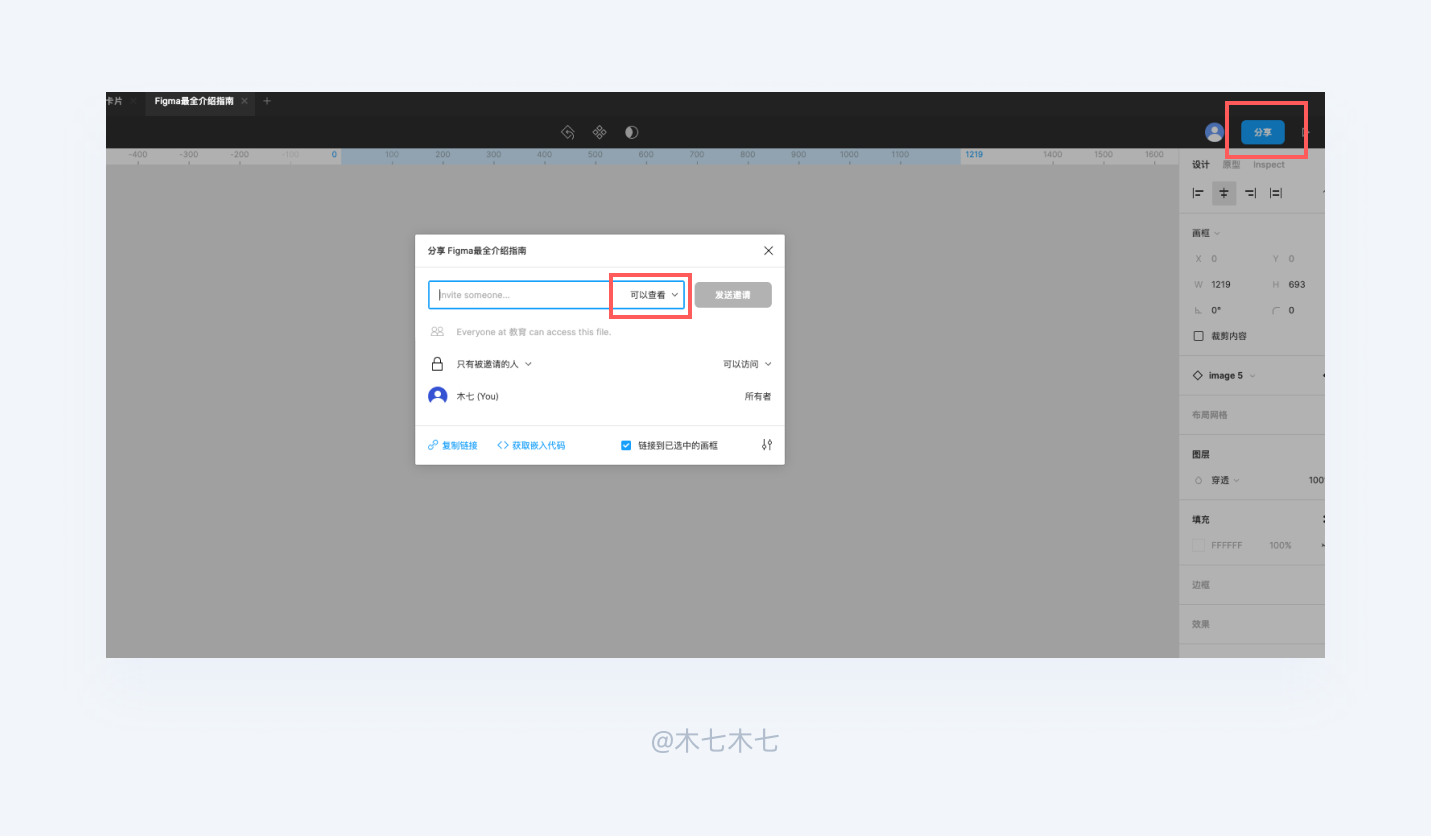Click the FFFFFF fill color swatch
Image resolution: width=1431 pixels, height=836 pixels.
[x=1198, y=545]
